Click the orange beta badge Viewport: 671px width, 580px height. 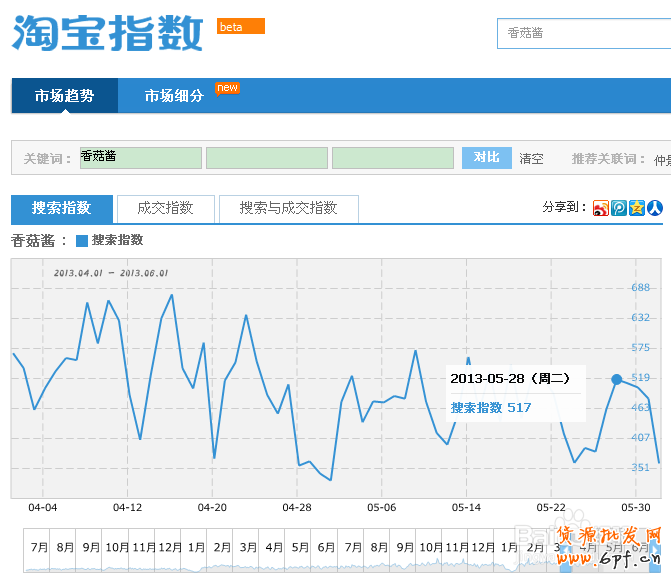click(x=241, y=26)
